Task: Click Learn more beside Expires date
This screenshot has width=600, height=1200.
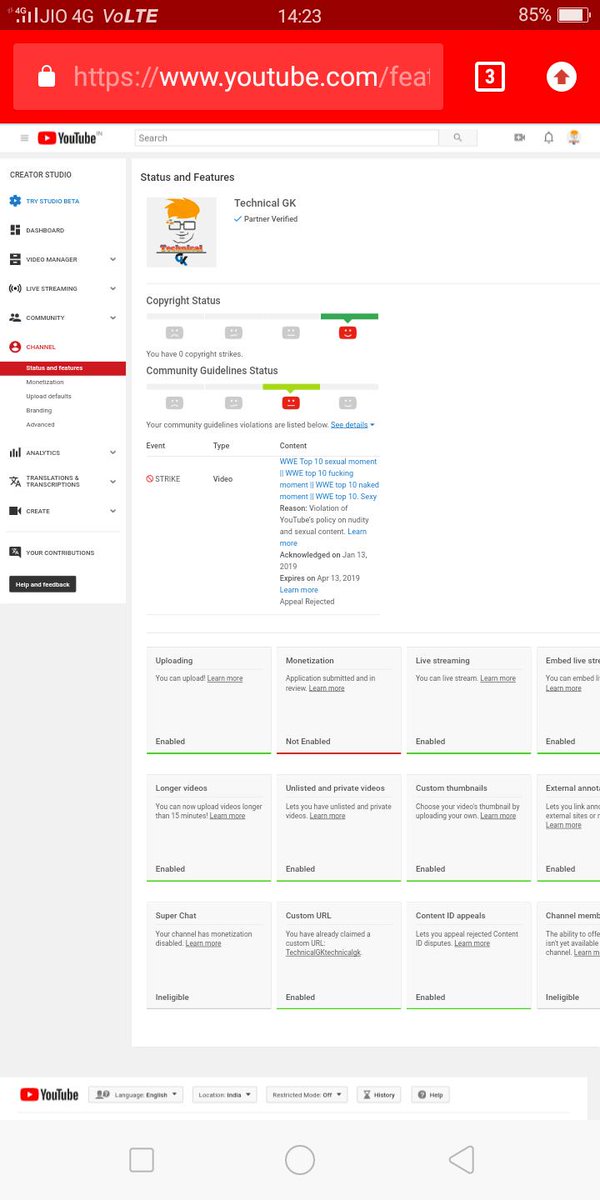Action: (299, 590)
